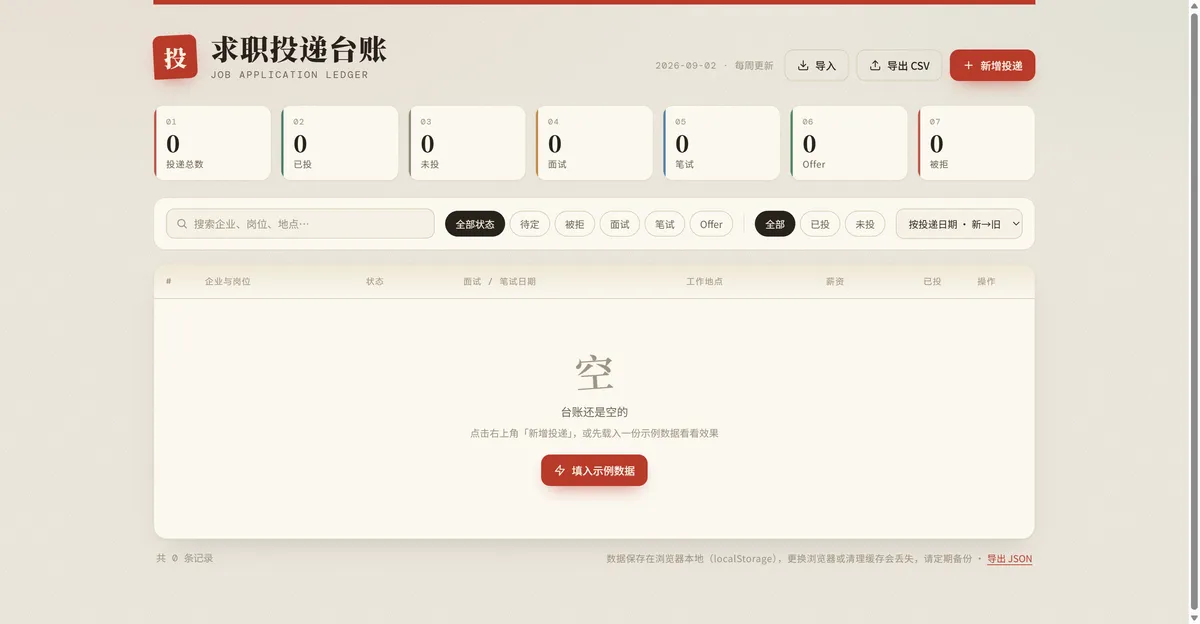Viewport: 1200px width, 624px height.
Task: Filter by 面试 status chip
Action: click(620, 224)
